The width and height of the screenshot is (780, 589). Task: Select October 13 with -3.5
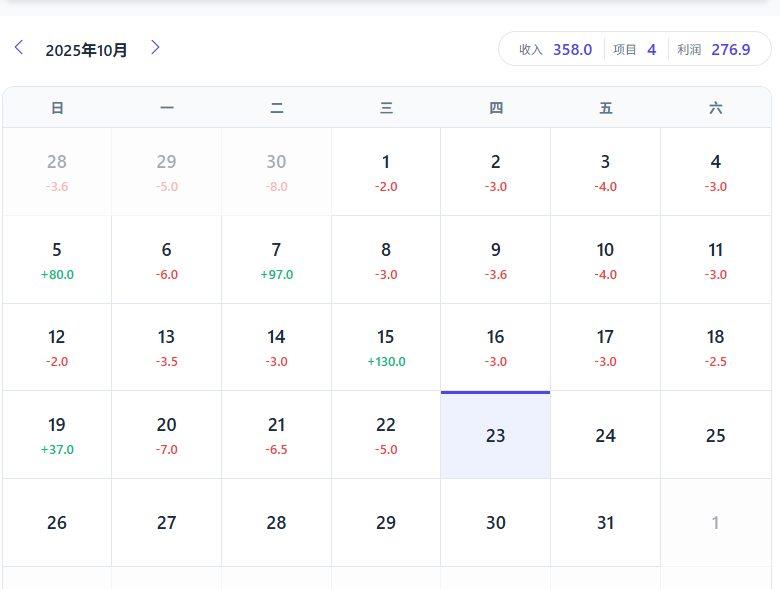167,347
